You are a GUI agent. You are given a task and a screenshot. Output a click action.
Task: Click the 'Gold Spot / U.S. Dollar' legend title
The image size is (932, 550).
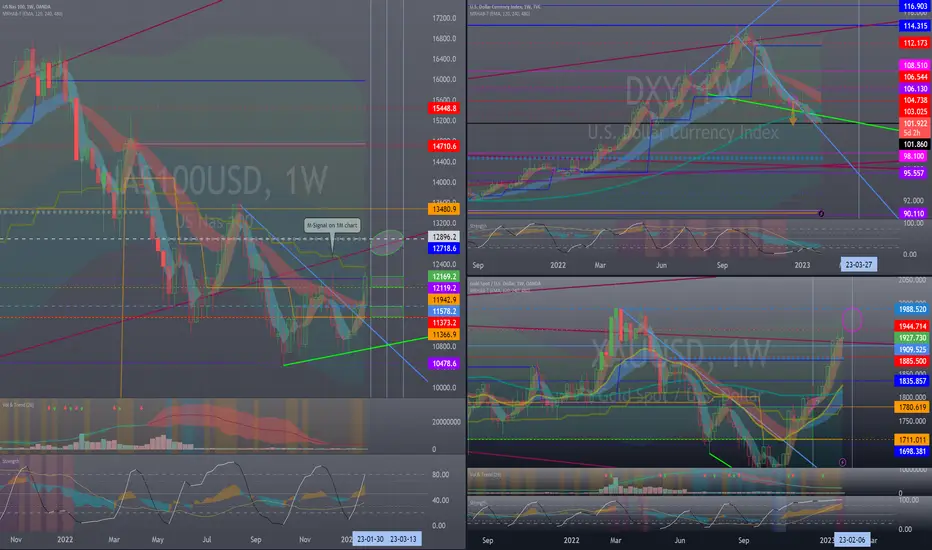pyautogui.click(x=505, y=284)
